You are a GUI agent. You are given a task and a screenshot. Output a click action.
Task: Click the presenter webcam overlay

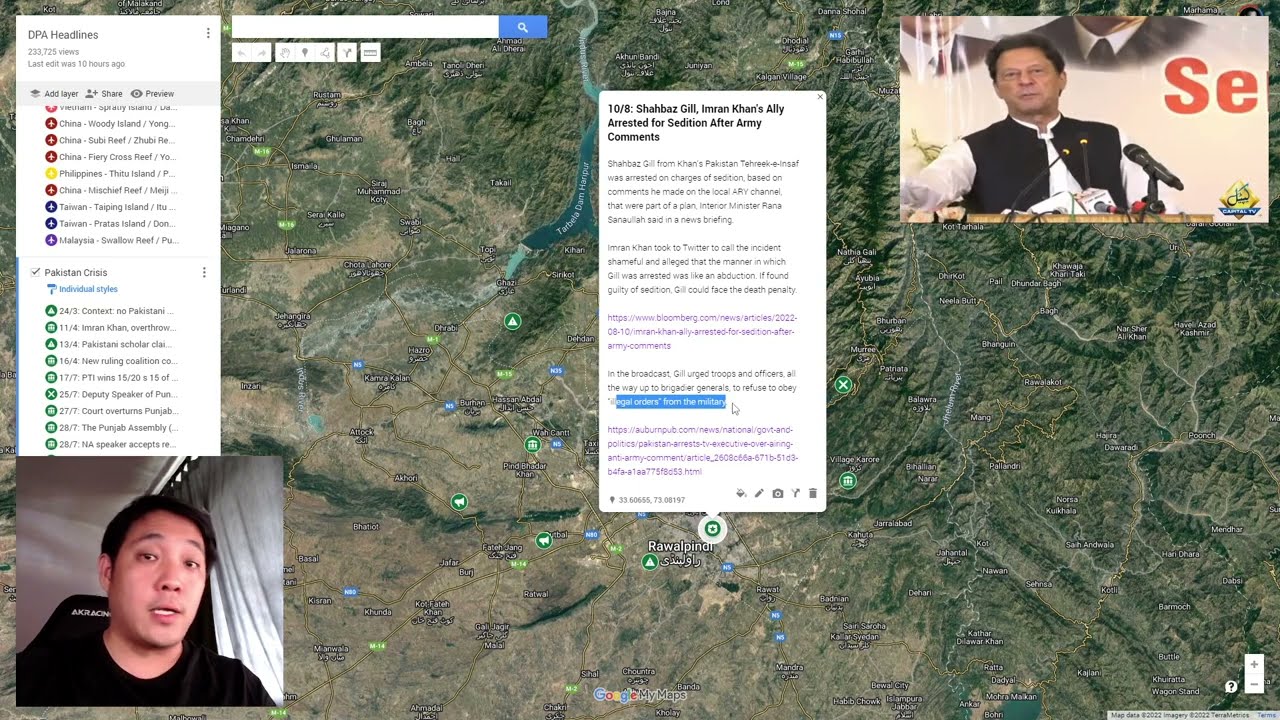[x=150, y=581]
